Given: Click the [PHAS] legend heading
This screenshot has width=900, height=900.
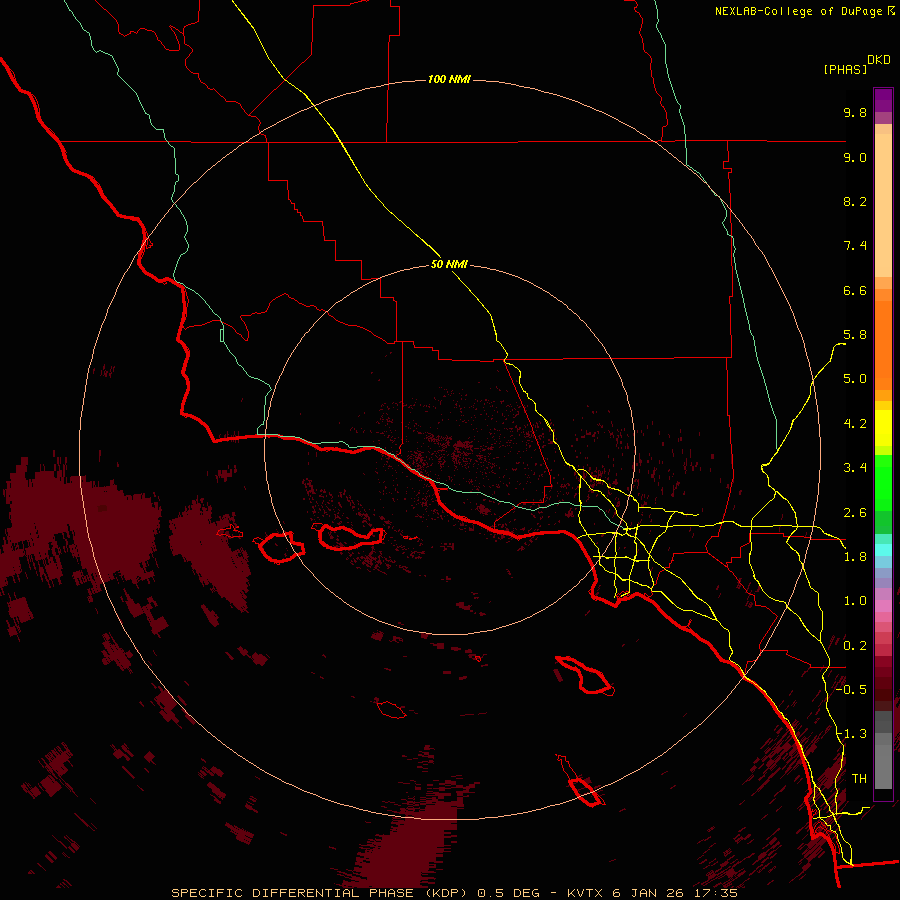Looking at the screenshot, I should point(845,69).
